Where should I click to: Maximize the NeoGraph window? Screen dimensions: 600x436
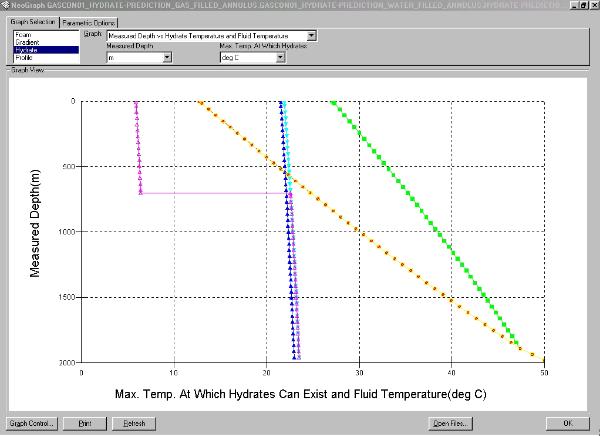click(583, 5)
